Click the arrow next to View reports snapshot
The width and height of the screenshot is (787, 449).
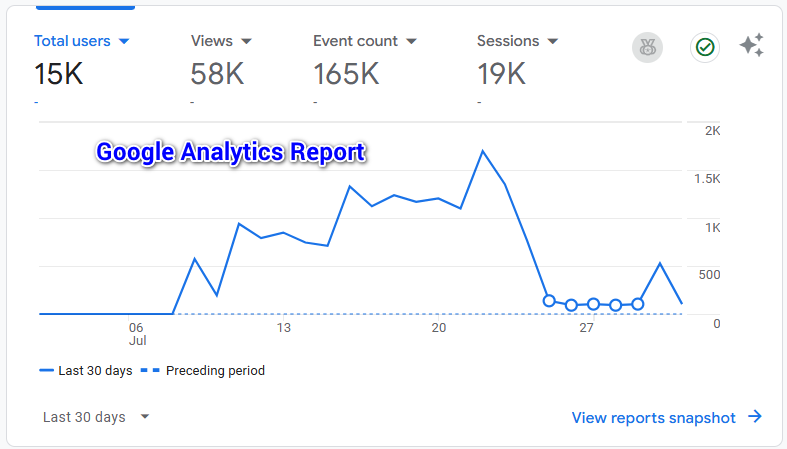point(755,417)
